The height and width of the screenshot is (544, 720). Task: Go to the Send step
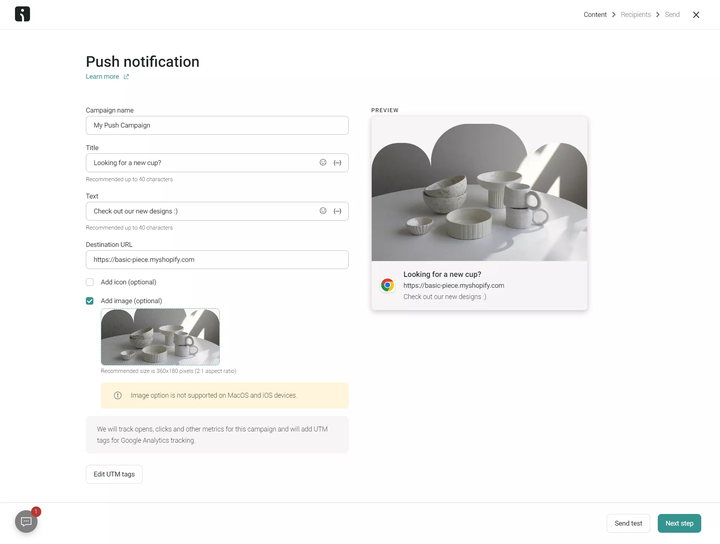(672, 15)
